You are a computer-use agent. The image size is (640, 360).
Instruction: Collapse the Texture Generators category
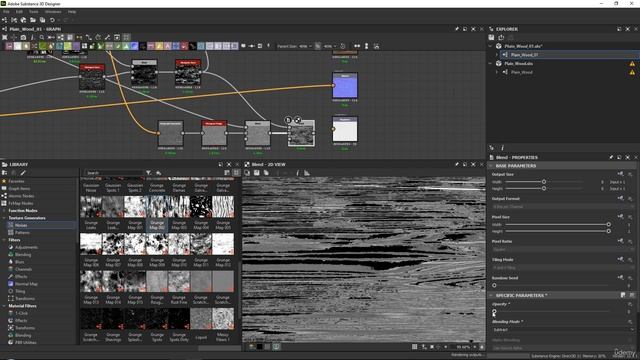click(x=4, y=218)
